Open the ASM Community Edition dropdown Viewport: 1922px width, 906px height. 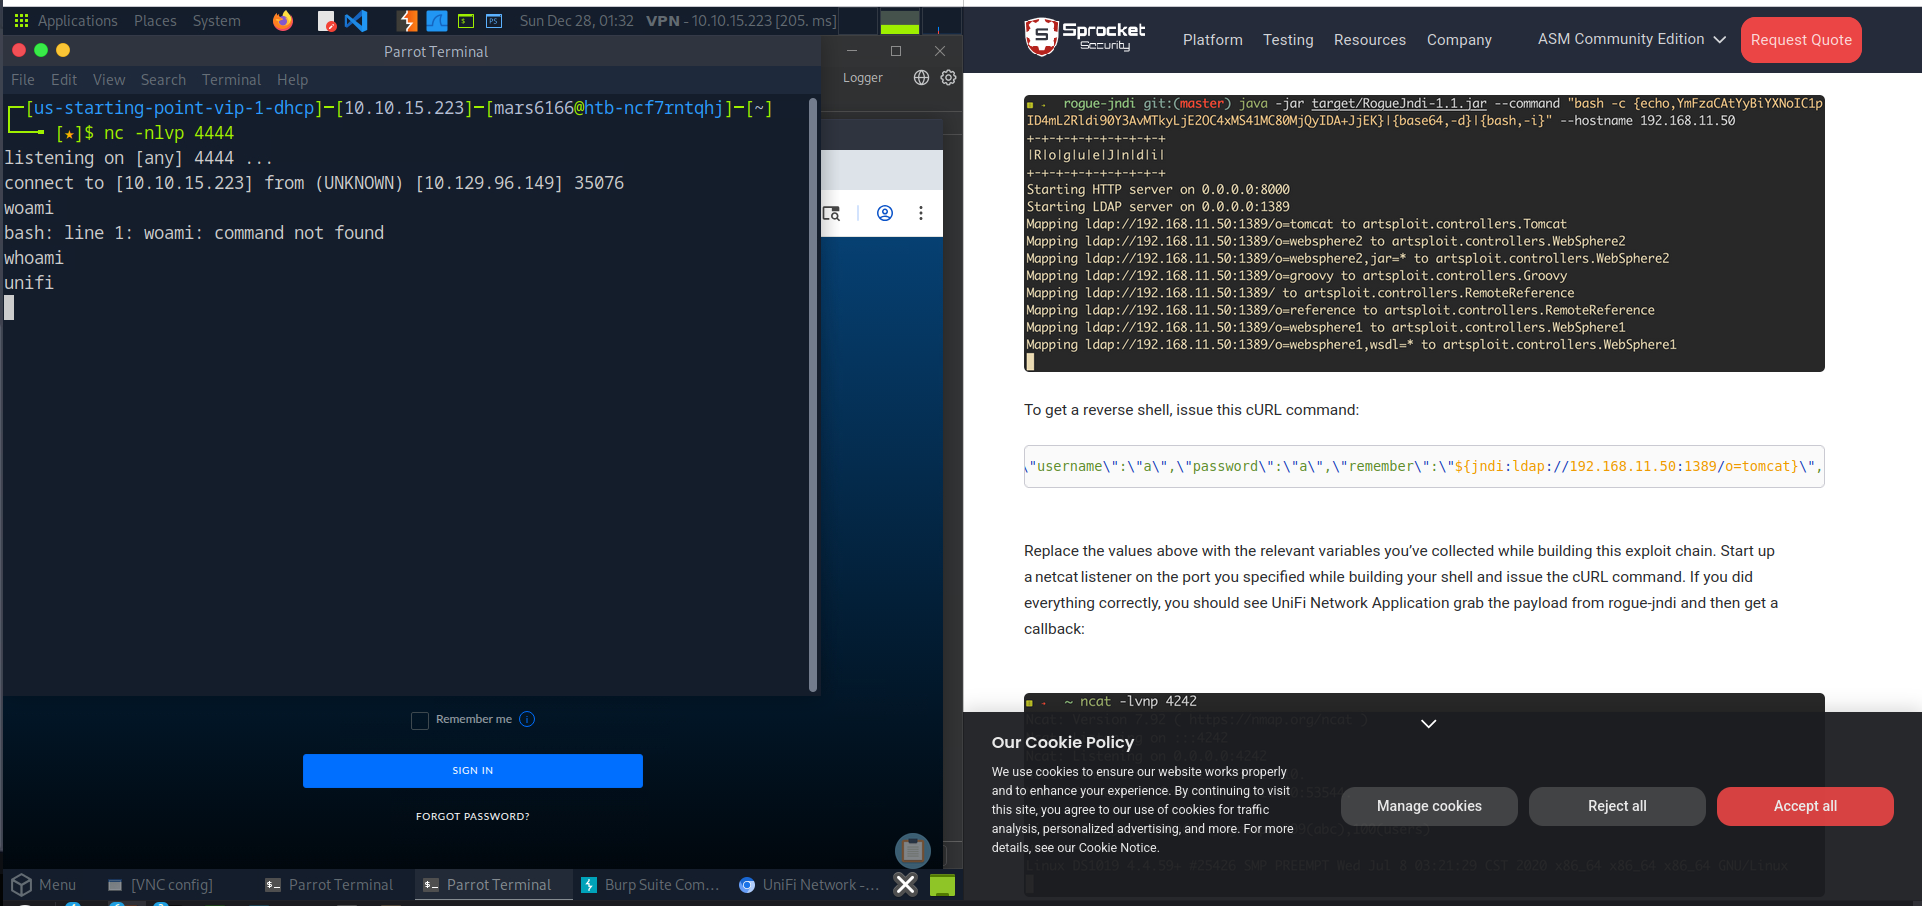(x=1630, y=39)
